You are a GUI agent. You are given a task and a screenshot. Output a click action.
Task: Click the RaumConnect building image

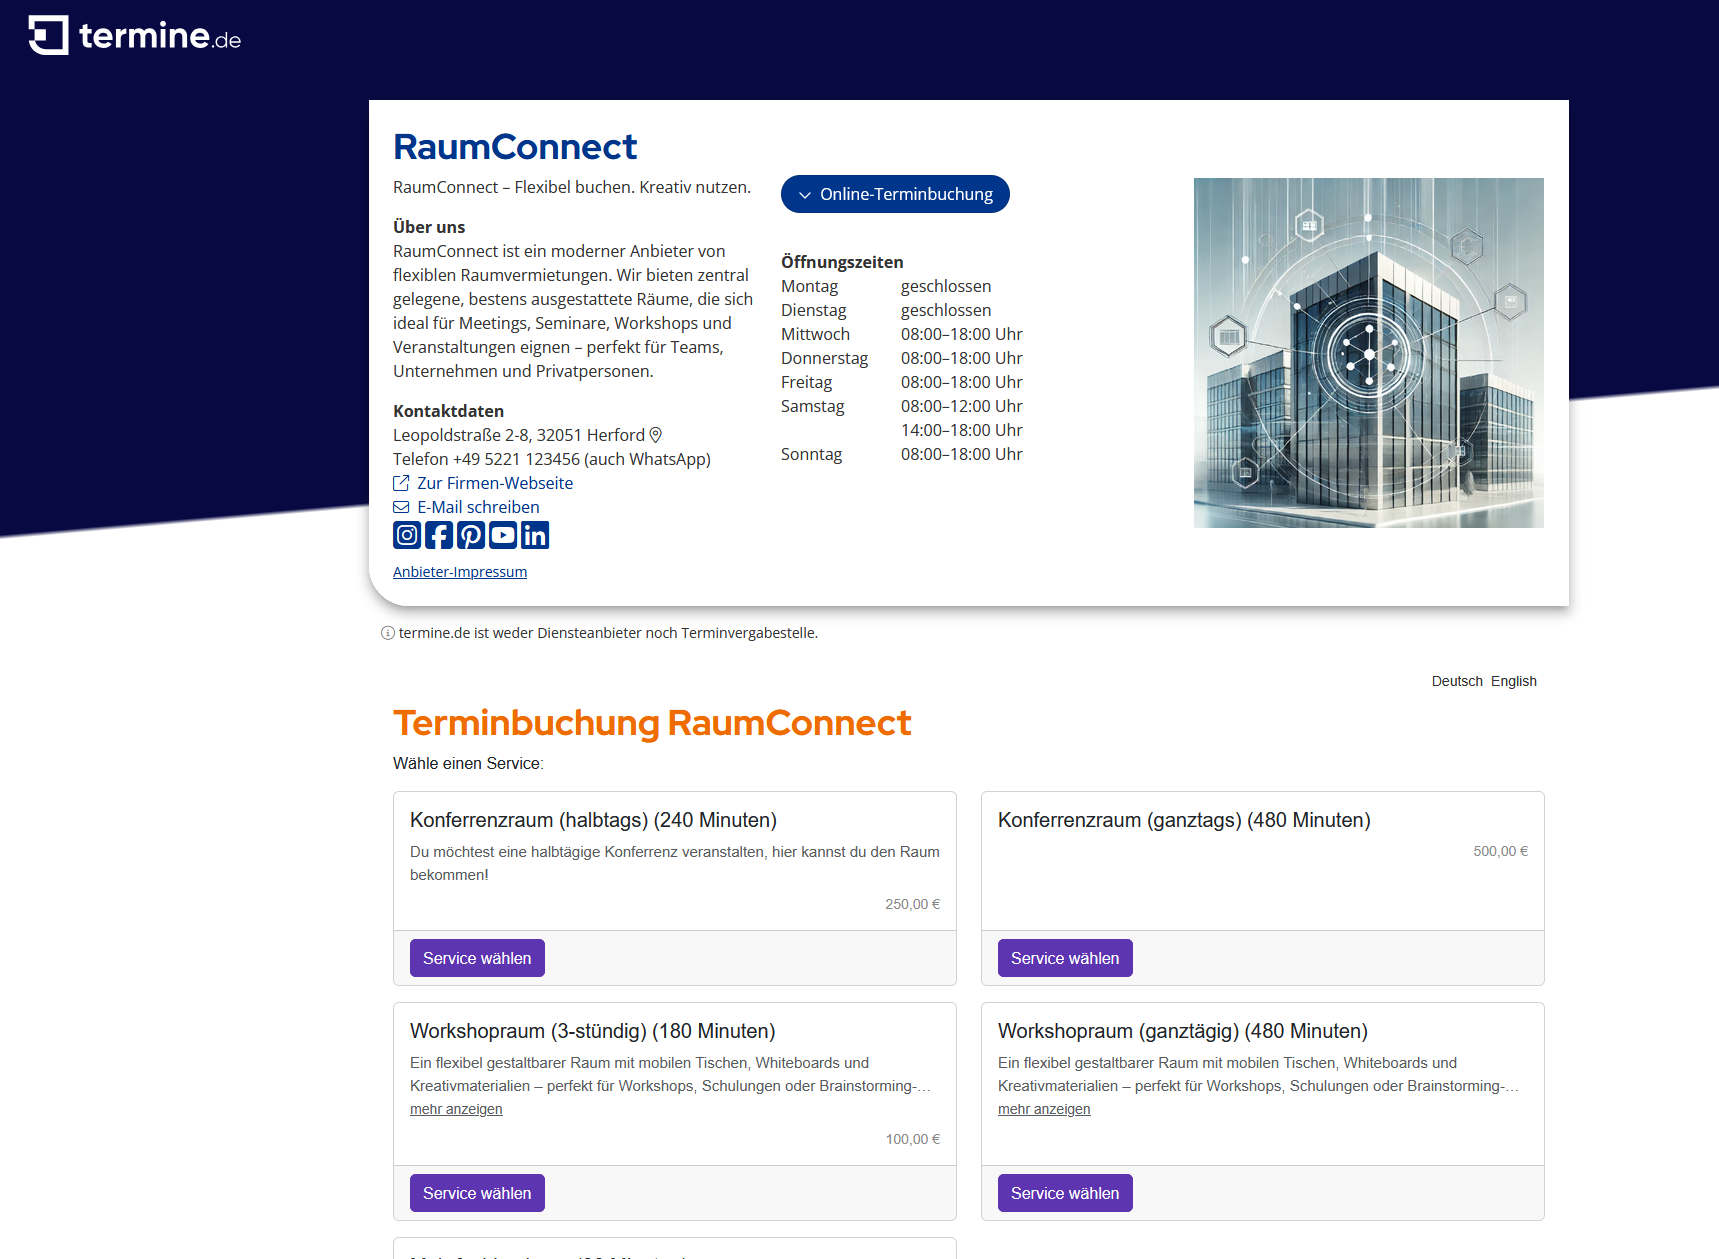1369,353
